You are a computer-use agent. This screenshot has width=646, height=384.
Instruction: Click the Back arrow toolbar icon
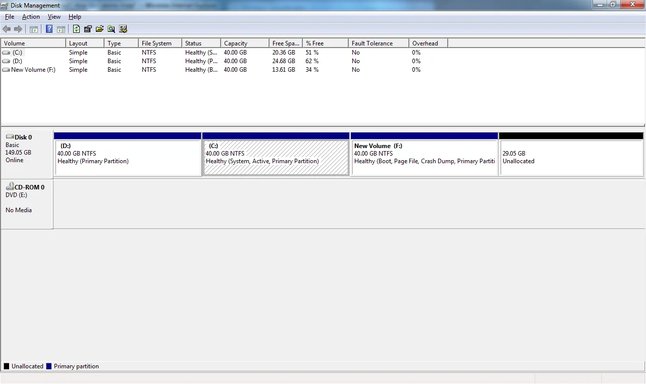(x=7, y=29)
